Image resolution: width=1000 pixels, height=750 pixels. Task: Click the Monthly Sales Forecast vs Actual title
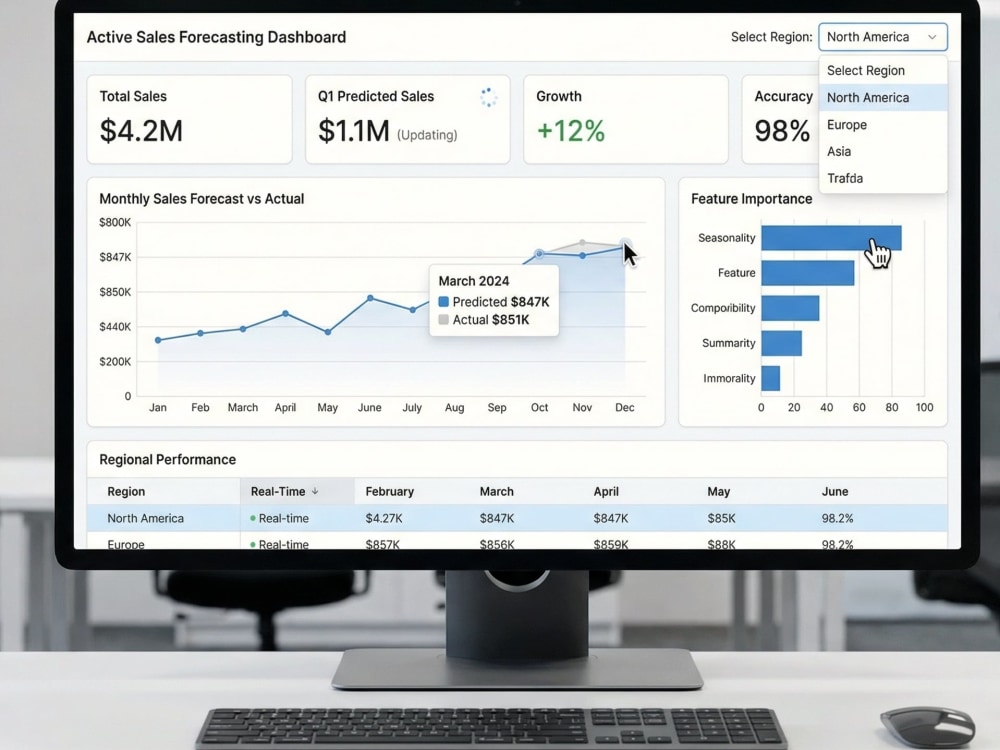tap(202, 199)
